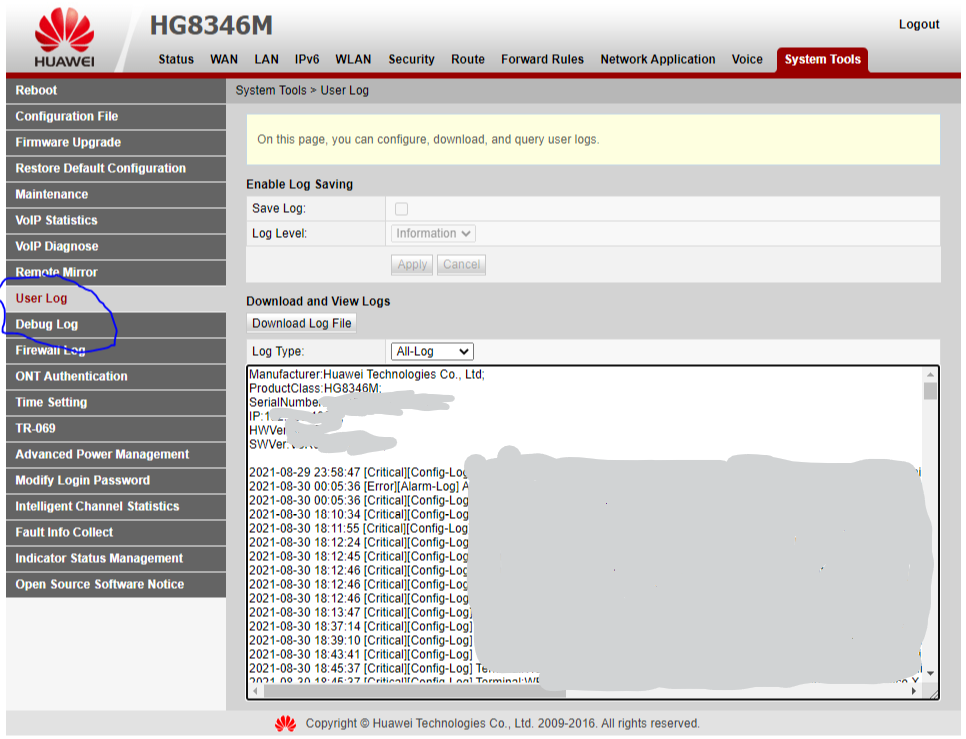Open Open Source Software Notice page
The height and width of the screenshot is (739, 966).
point(116,584)
